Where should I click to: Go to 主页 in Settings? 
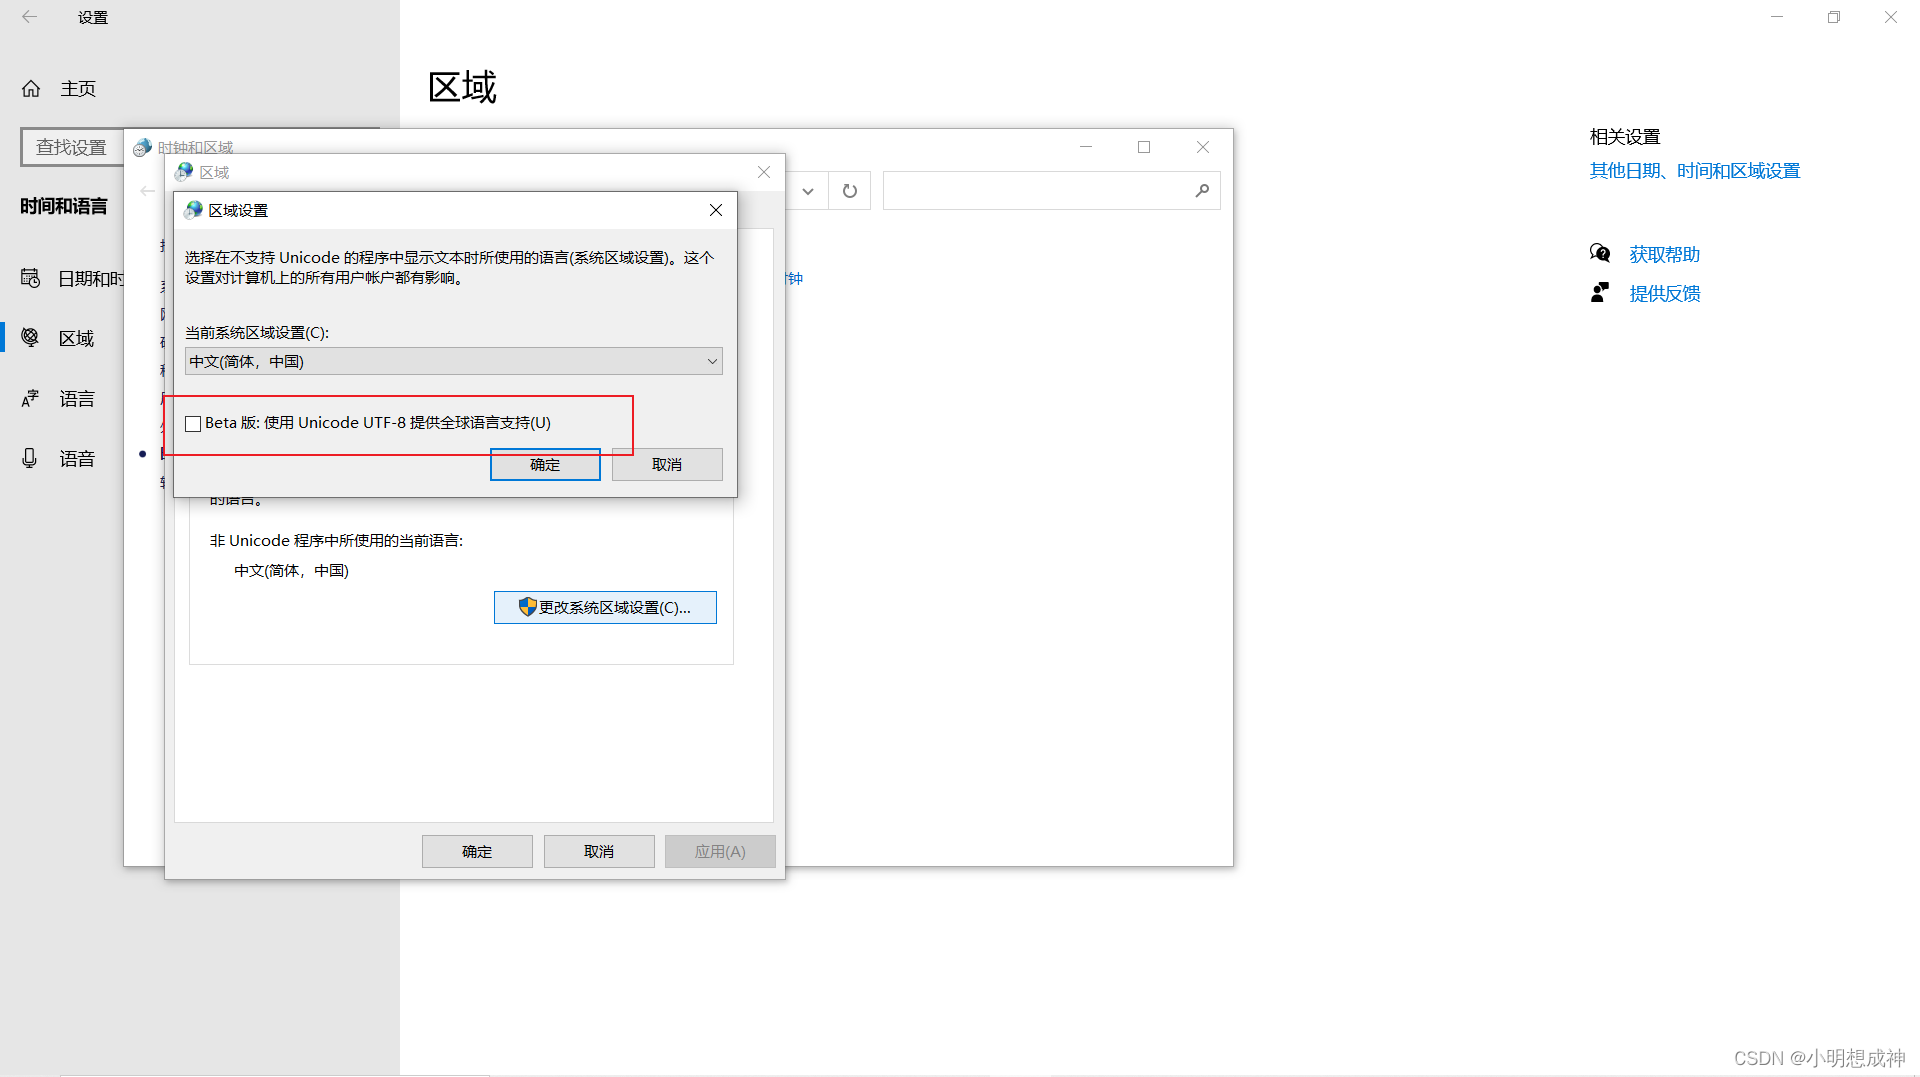point(78,89)
